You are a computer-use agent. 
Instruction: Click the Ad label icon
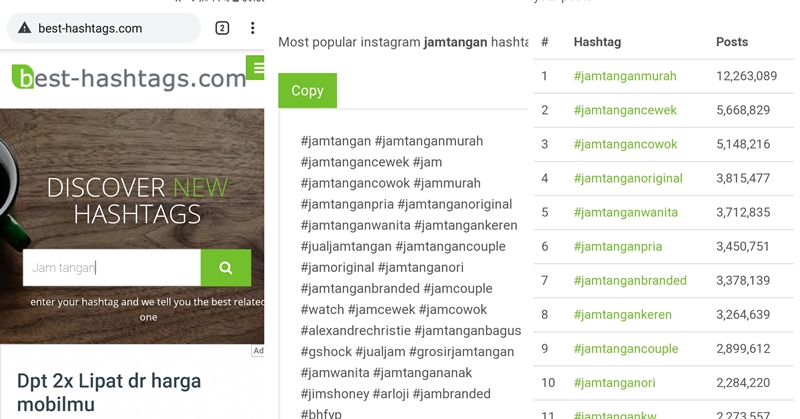[258, 351]
